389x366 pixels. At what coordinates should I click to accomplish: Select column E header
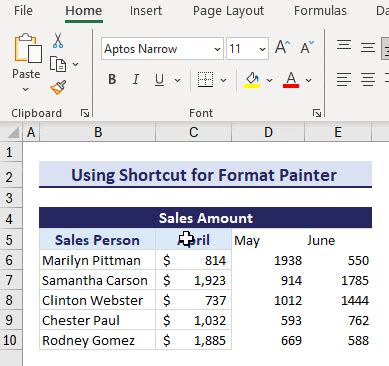point(338,132)
